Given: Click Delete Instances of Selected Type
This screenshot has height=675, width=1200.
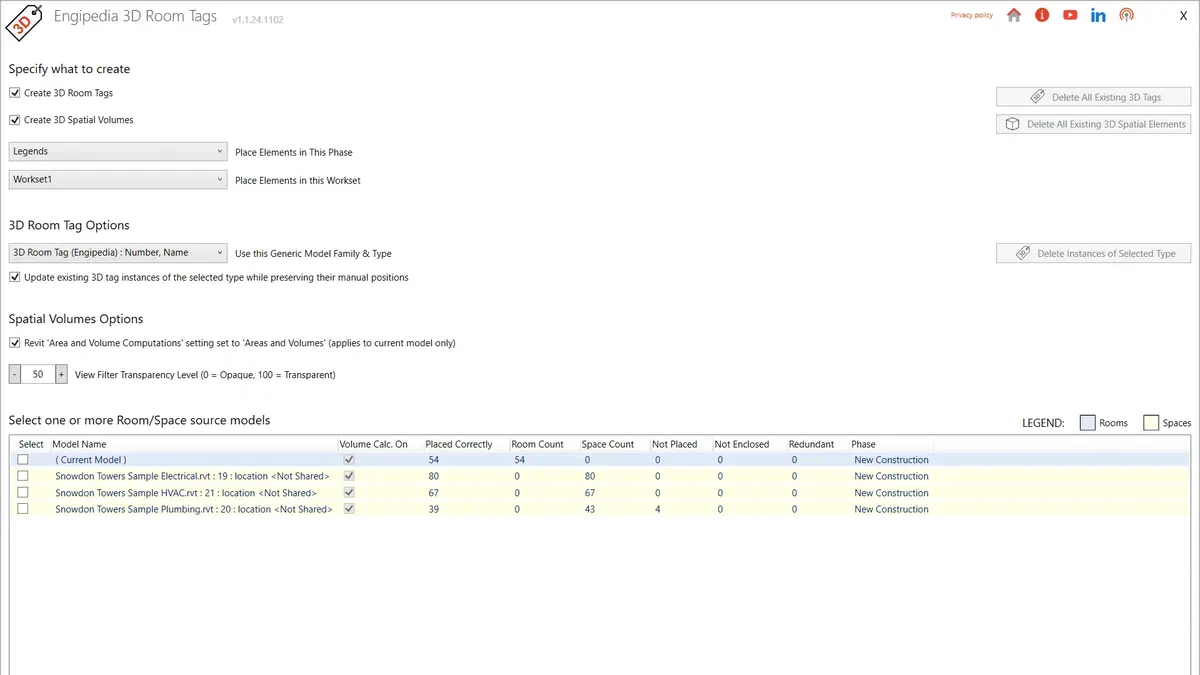Looking at the screenshot, I should tap(1093, 253).
